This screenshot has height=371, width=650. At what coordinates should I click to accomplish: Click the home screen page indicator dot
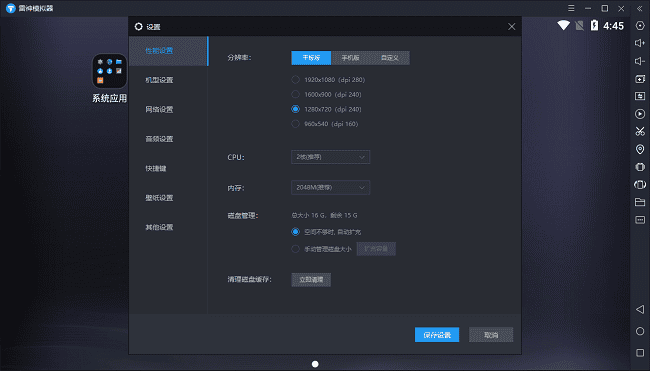[x=315, y=364]
